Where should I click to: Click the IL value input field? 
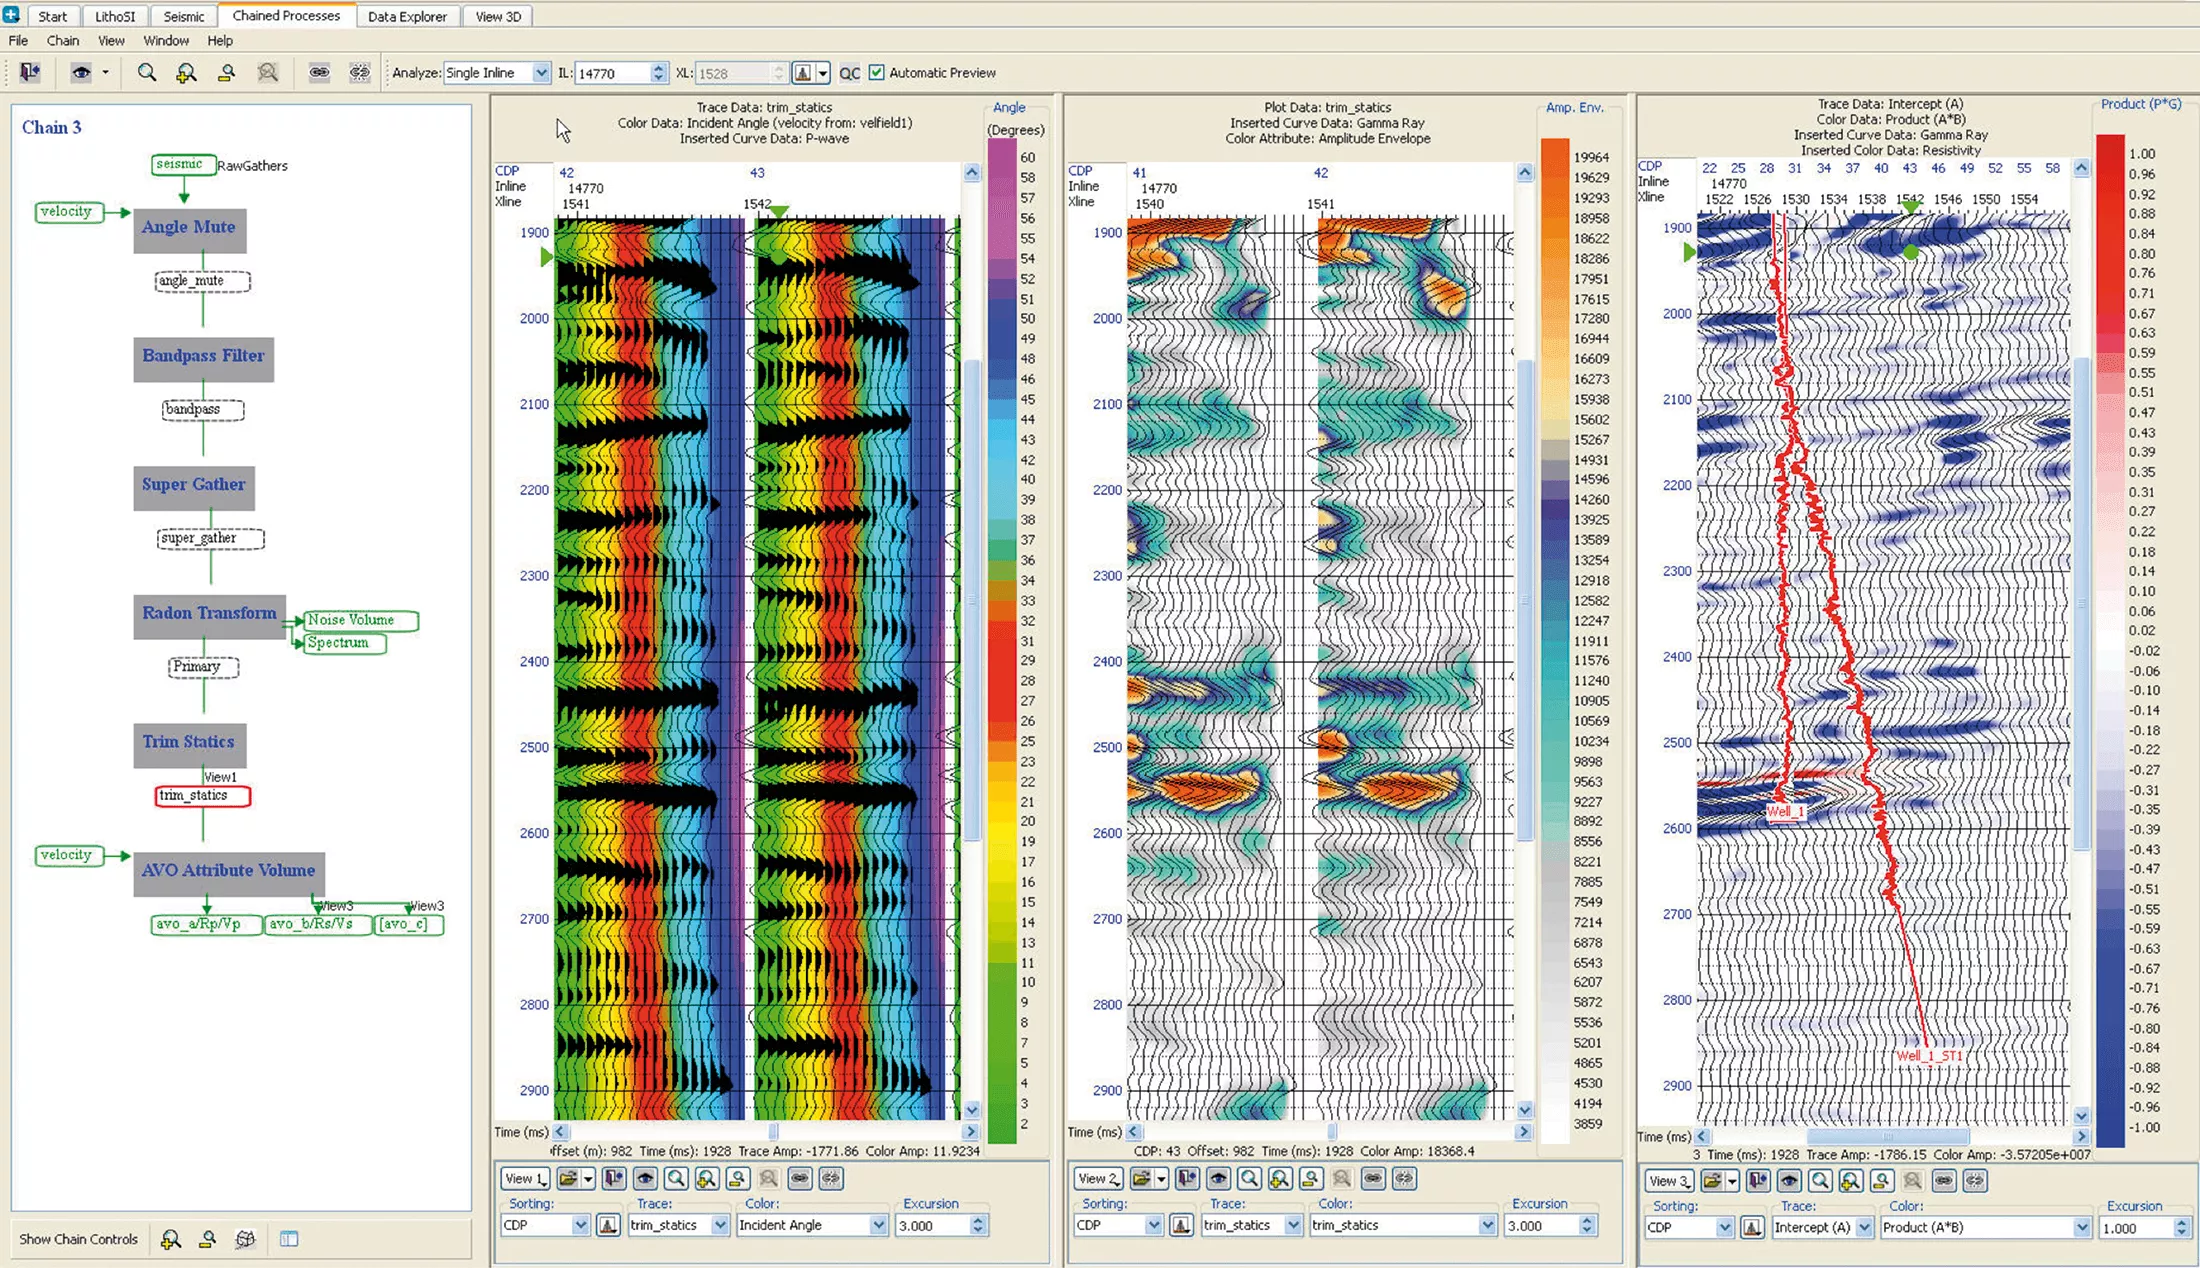614,72
